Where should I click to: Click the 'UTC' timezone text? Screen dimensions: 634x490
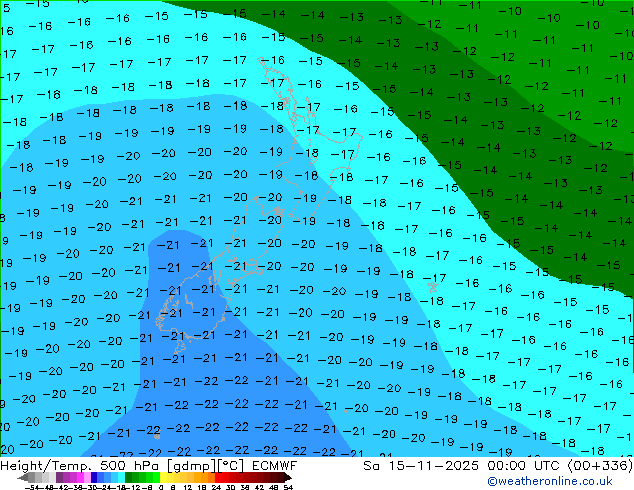coord(548,466)
